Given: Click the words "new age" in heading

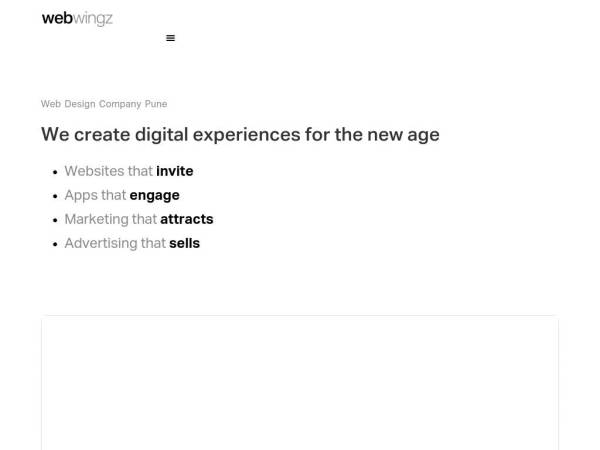Looking at the screenshot, I should (x=403, y=135).
